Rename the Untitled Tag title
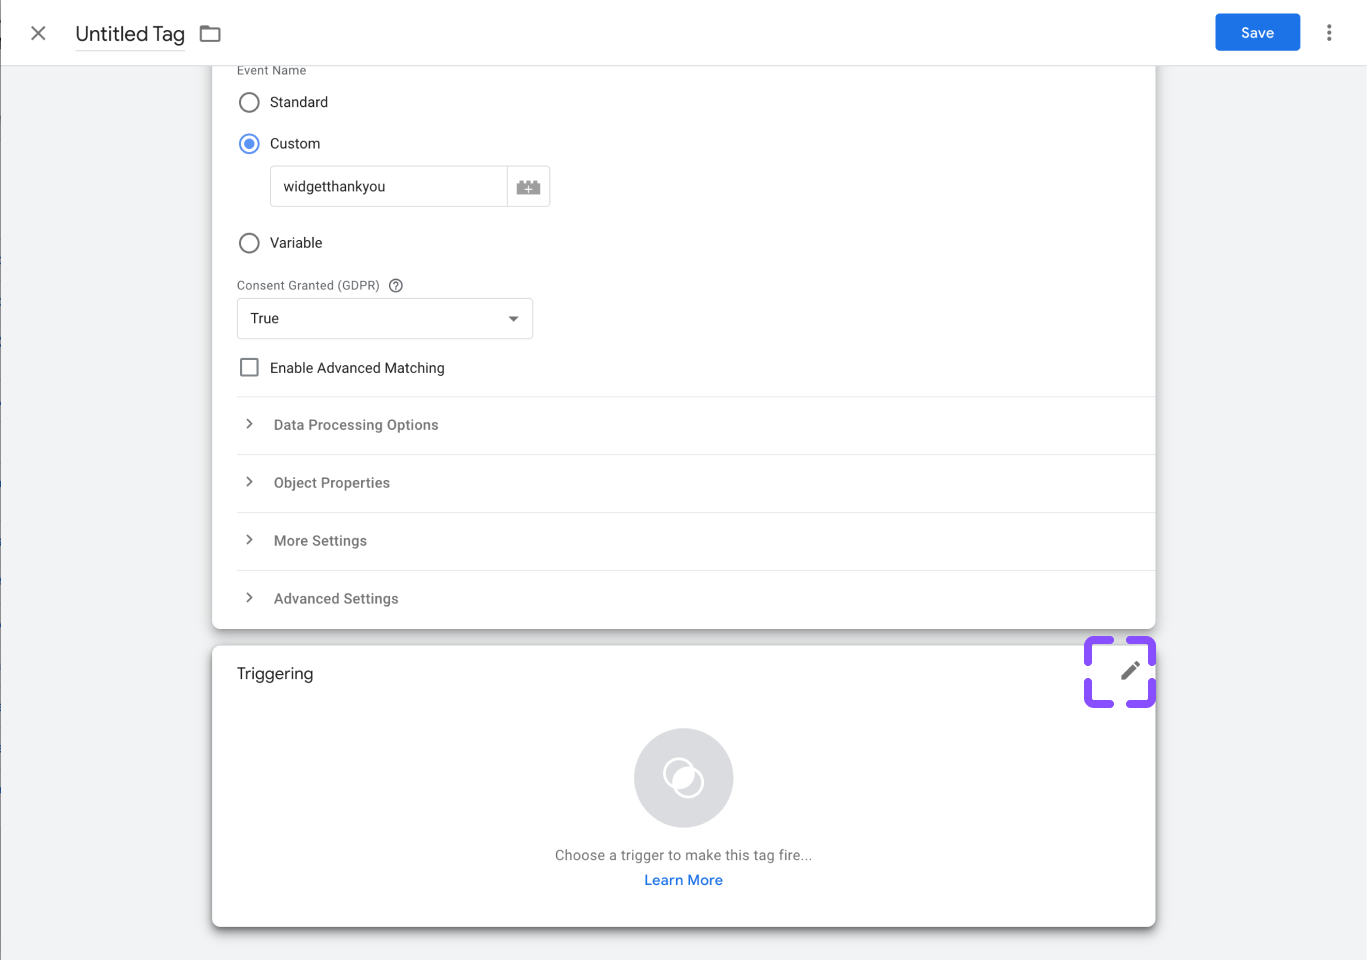This screenshot has height=960, width=1367. coord(130,34)
